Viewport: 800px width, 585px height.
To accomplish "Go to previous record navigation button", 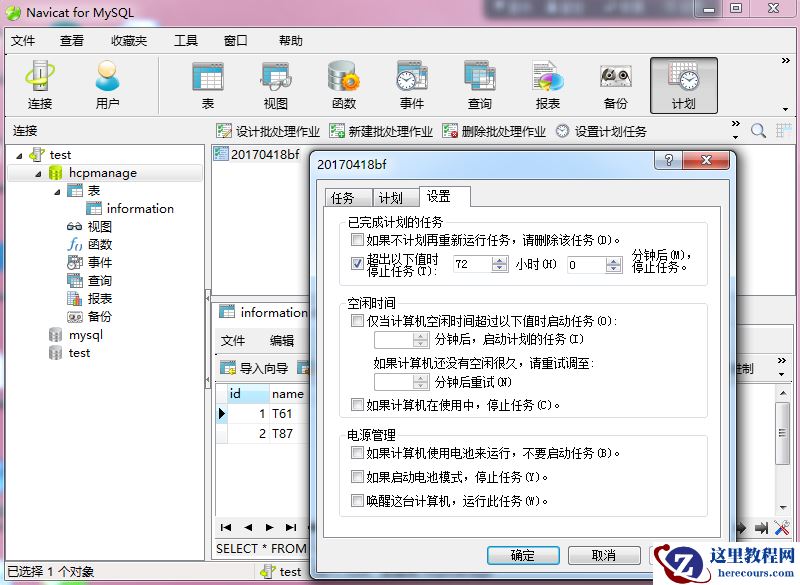I will (248, 527).
